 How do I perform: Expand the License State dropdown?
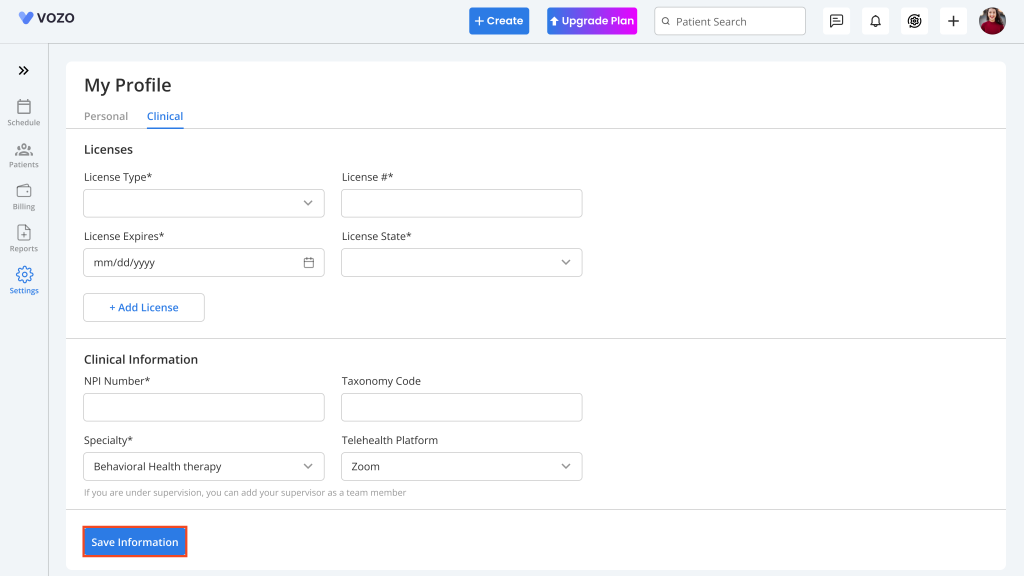(462, 263)
